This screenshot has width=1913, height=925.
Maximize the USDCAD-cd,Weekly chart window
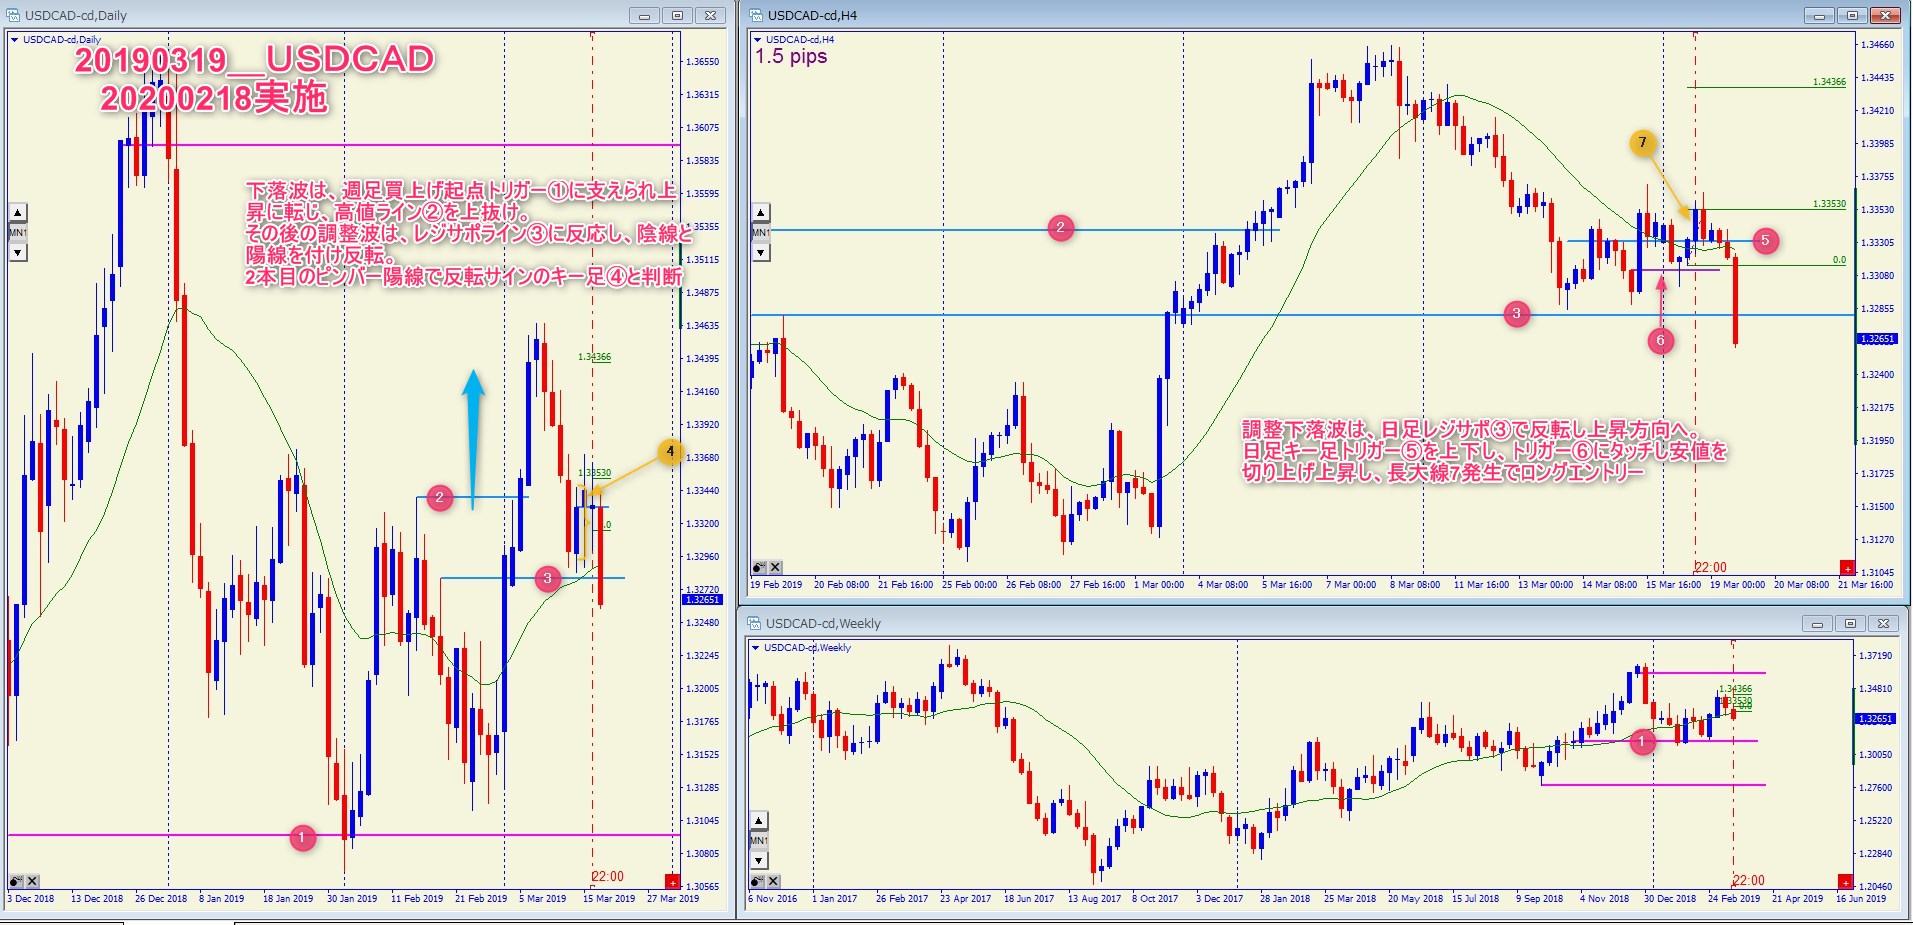(1850, 623)
